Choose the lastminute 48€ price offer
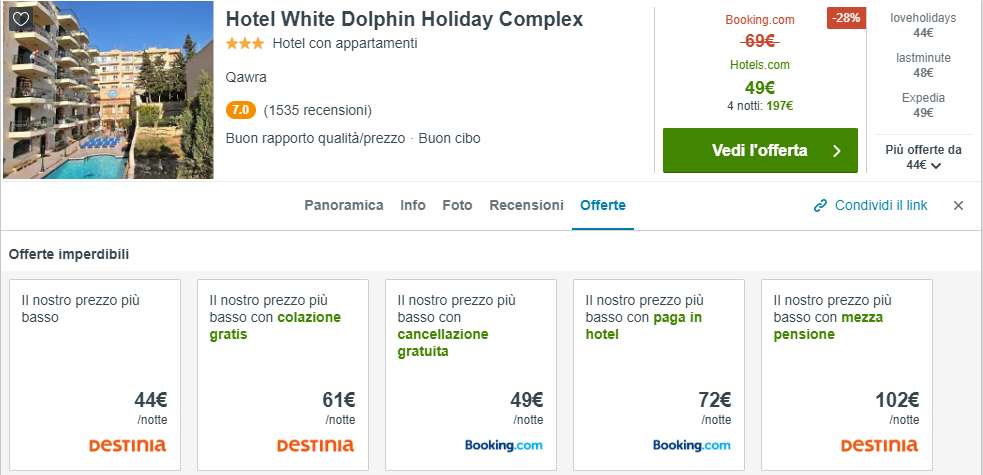Image resolution: width=983 pixels, height=475 pixels. pos(923,65)
